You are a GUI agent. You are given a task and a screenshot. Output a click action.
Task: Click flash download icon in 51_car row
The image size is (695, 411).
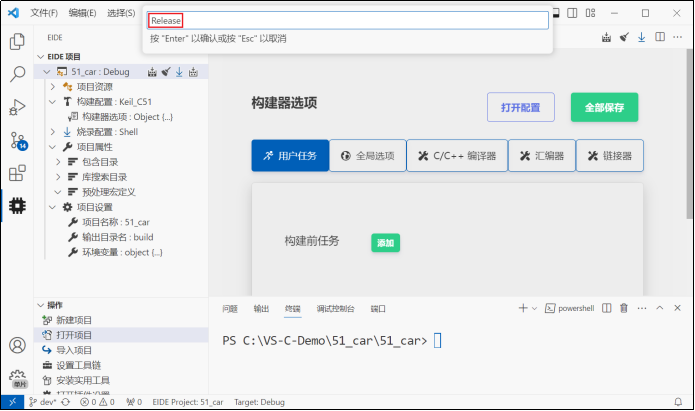point(179,72)
